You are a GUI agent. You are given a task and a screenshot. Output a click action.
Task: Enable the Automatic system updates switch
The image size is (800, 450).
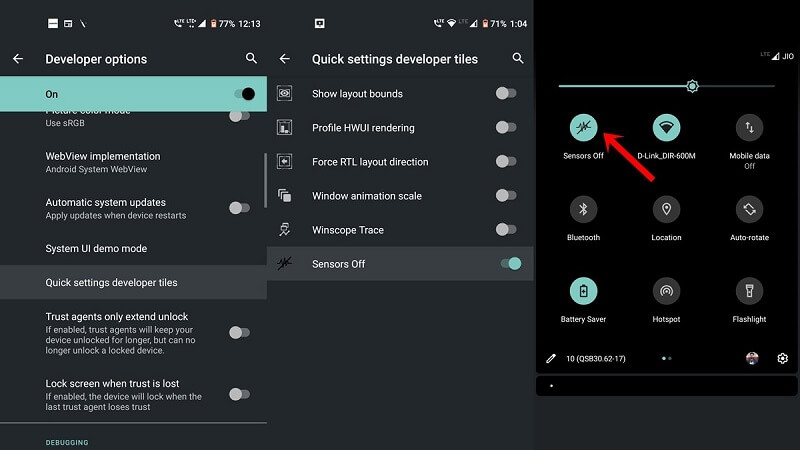239,208
